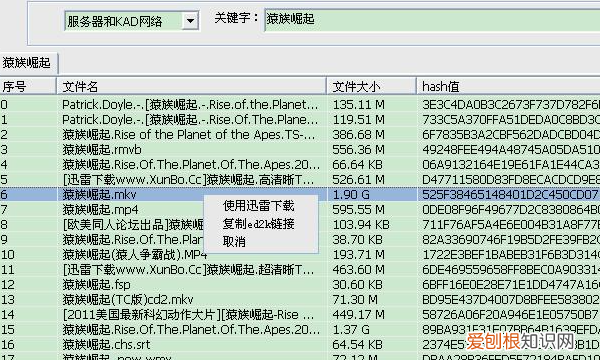Select file 猿族崛起(TC版)cd2.mkv
Viewport: 600px width, 360px height.
coord(128,300)
